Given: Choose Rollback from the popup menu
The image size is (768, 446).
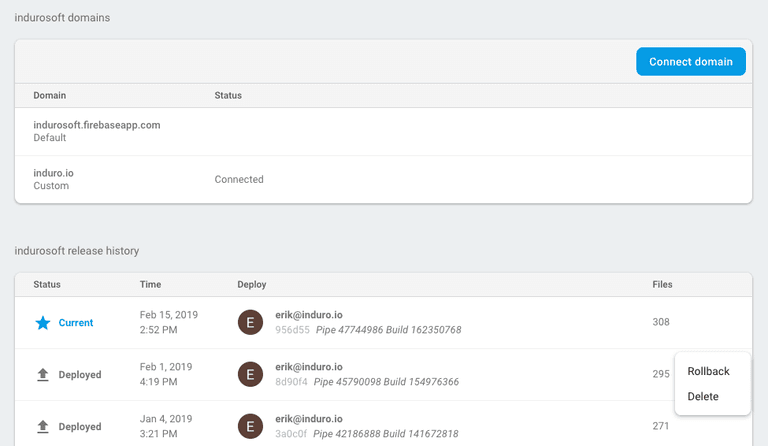Looking at the screenshot, I should 708,371.
